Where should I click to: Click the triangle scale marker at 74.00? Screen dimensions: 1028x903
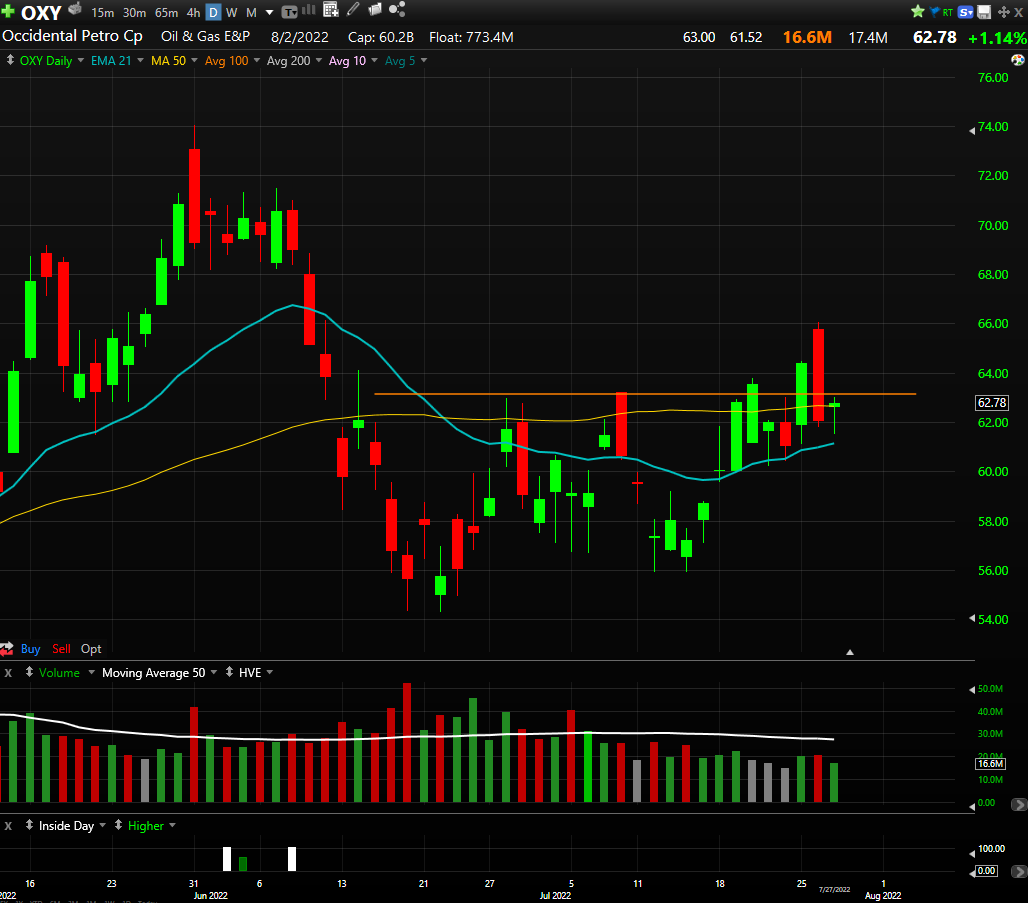coord(972,131)
